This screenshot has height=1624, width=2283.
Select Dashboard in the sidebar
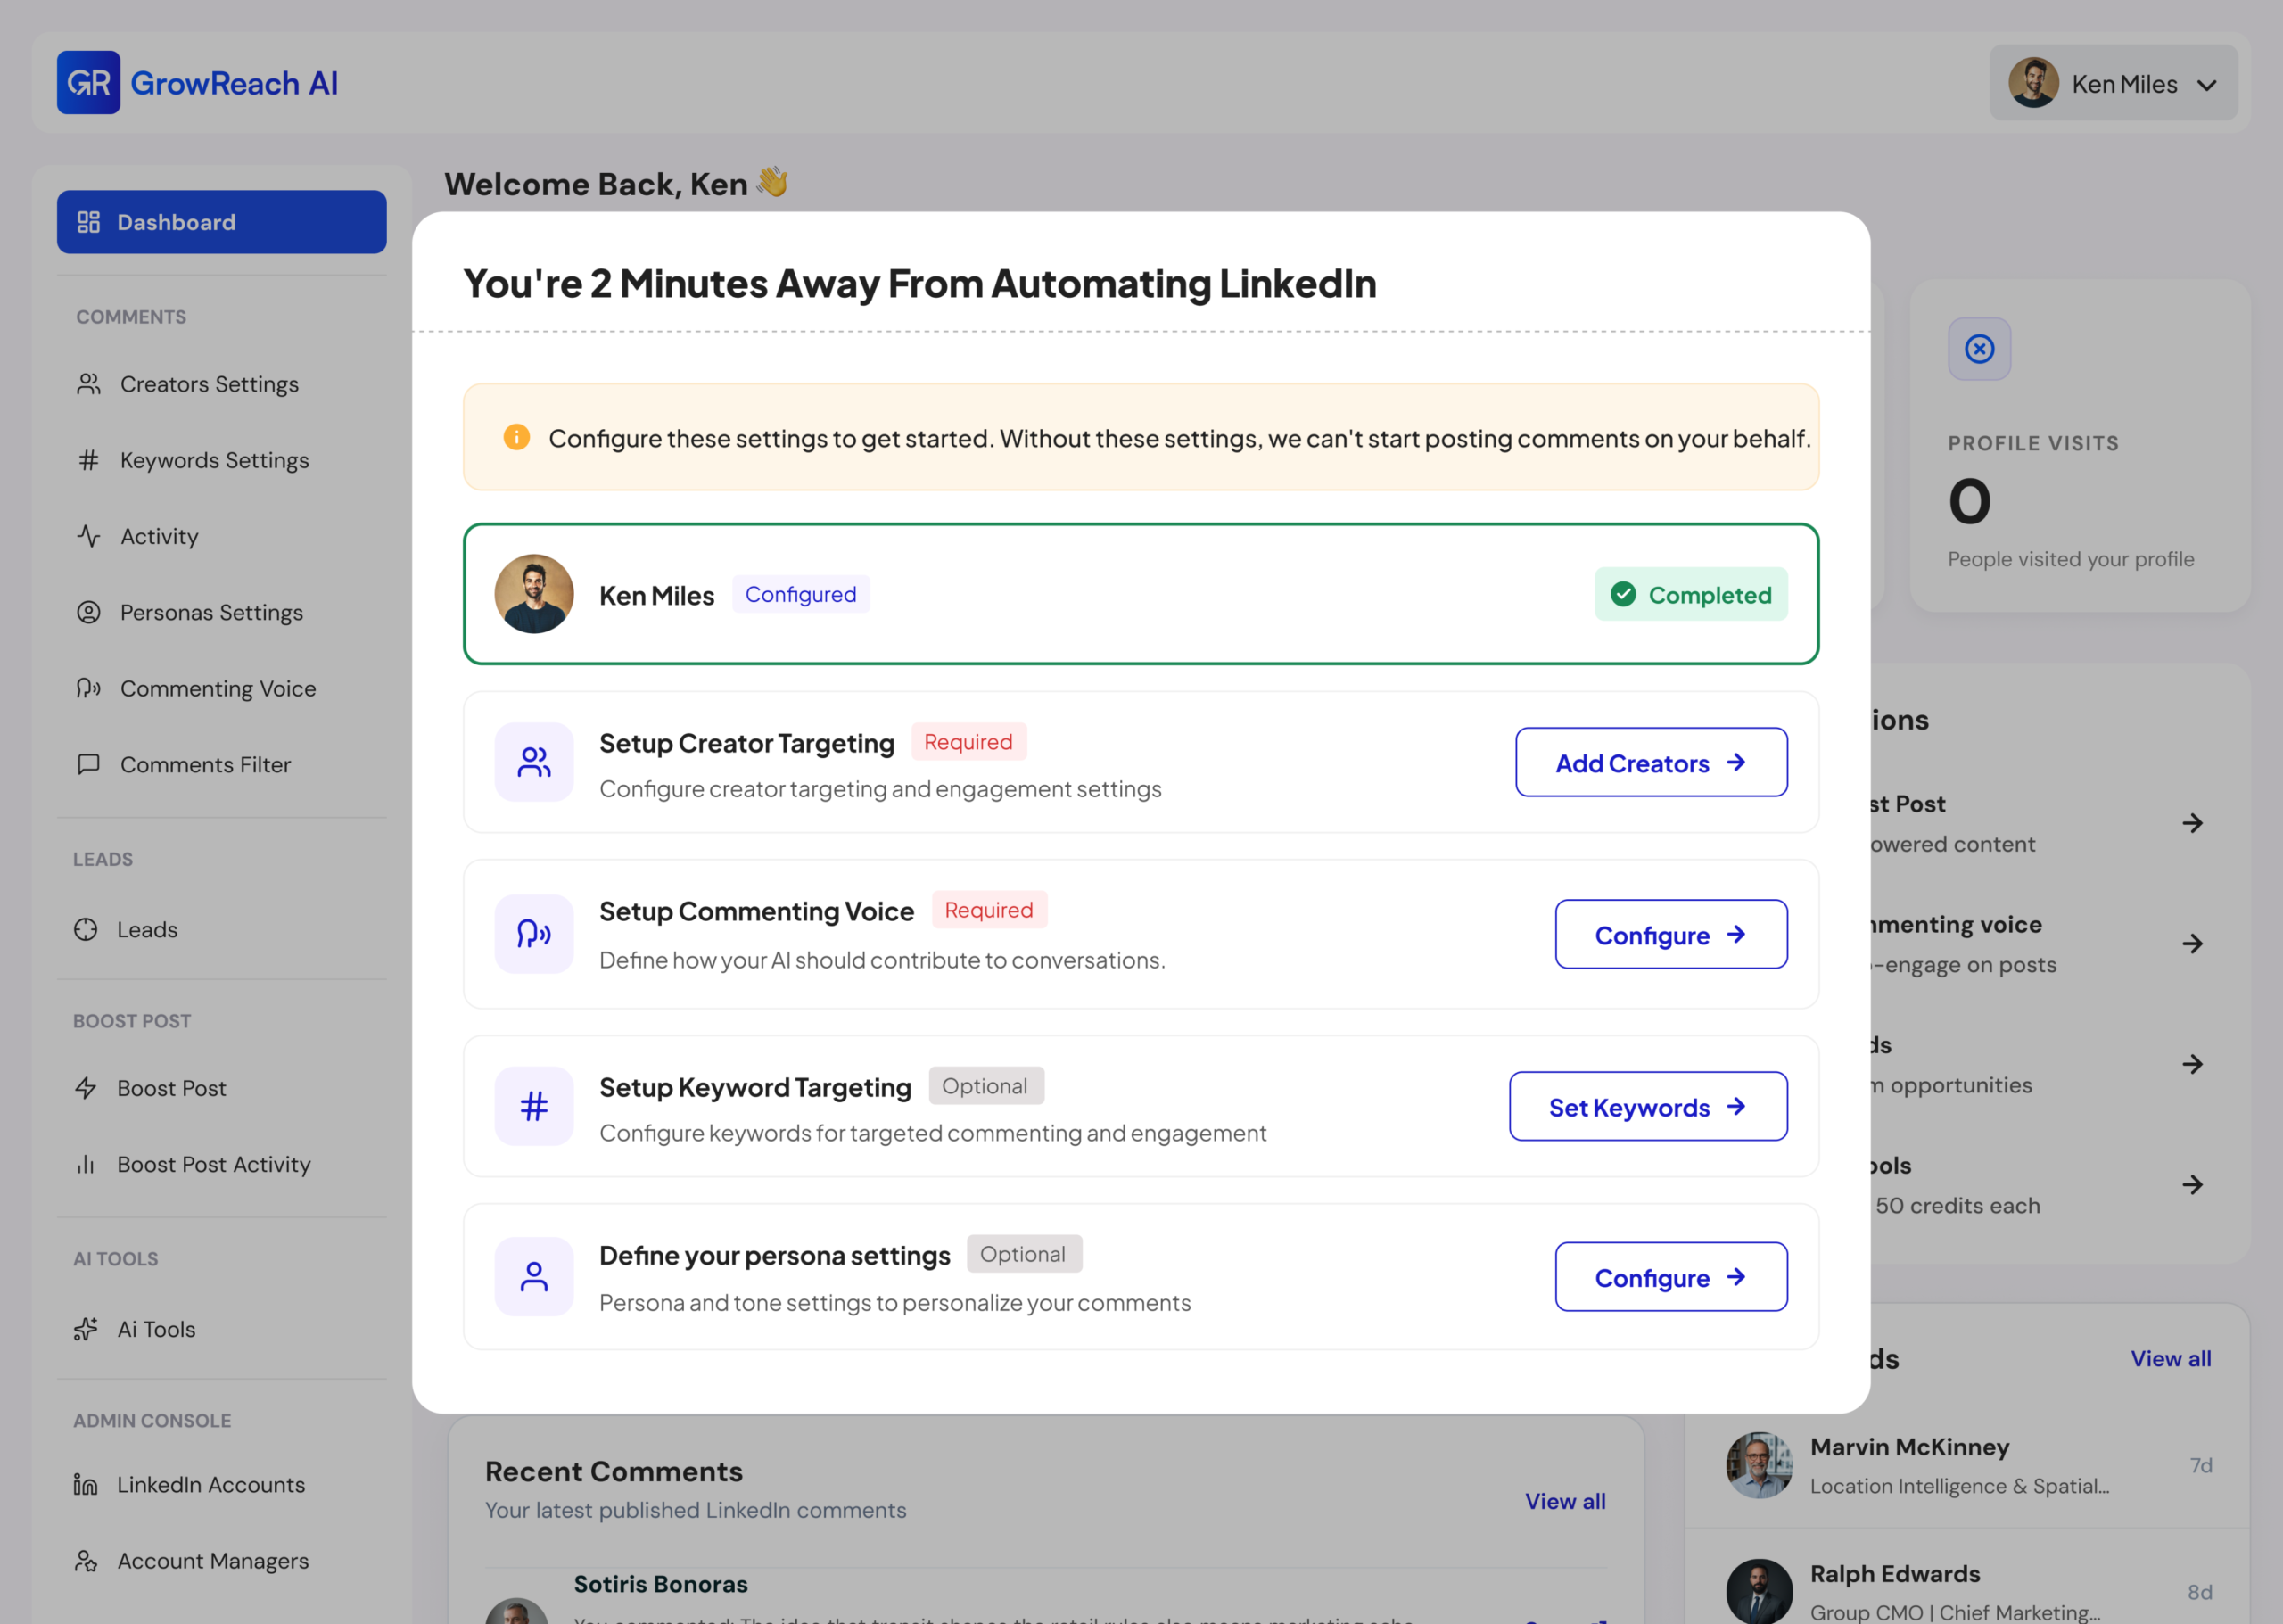(x=221, y=222)
